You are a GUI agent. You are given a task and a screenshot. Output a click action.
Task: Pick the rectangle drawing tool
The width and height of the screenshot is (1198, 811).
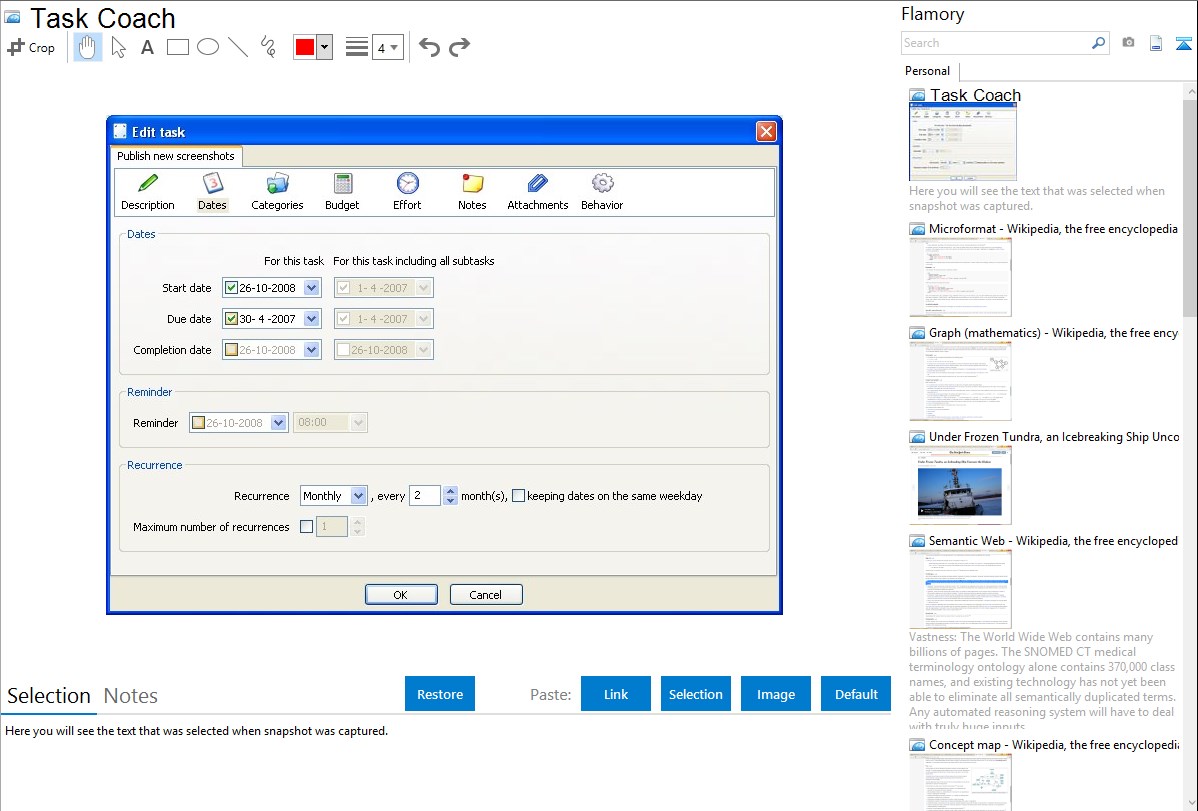(x=177, y=47)
